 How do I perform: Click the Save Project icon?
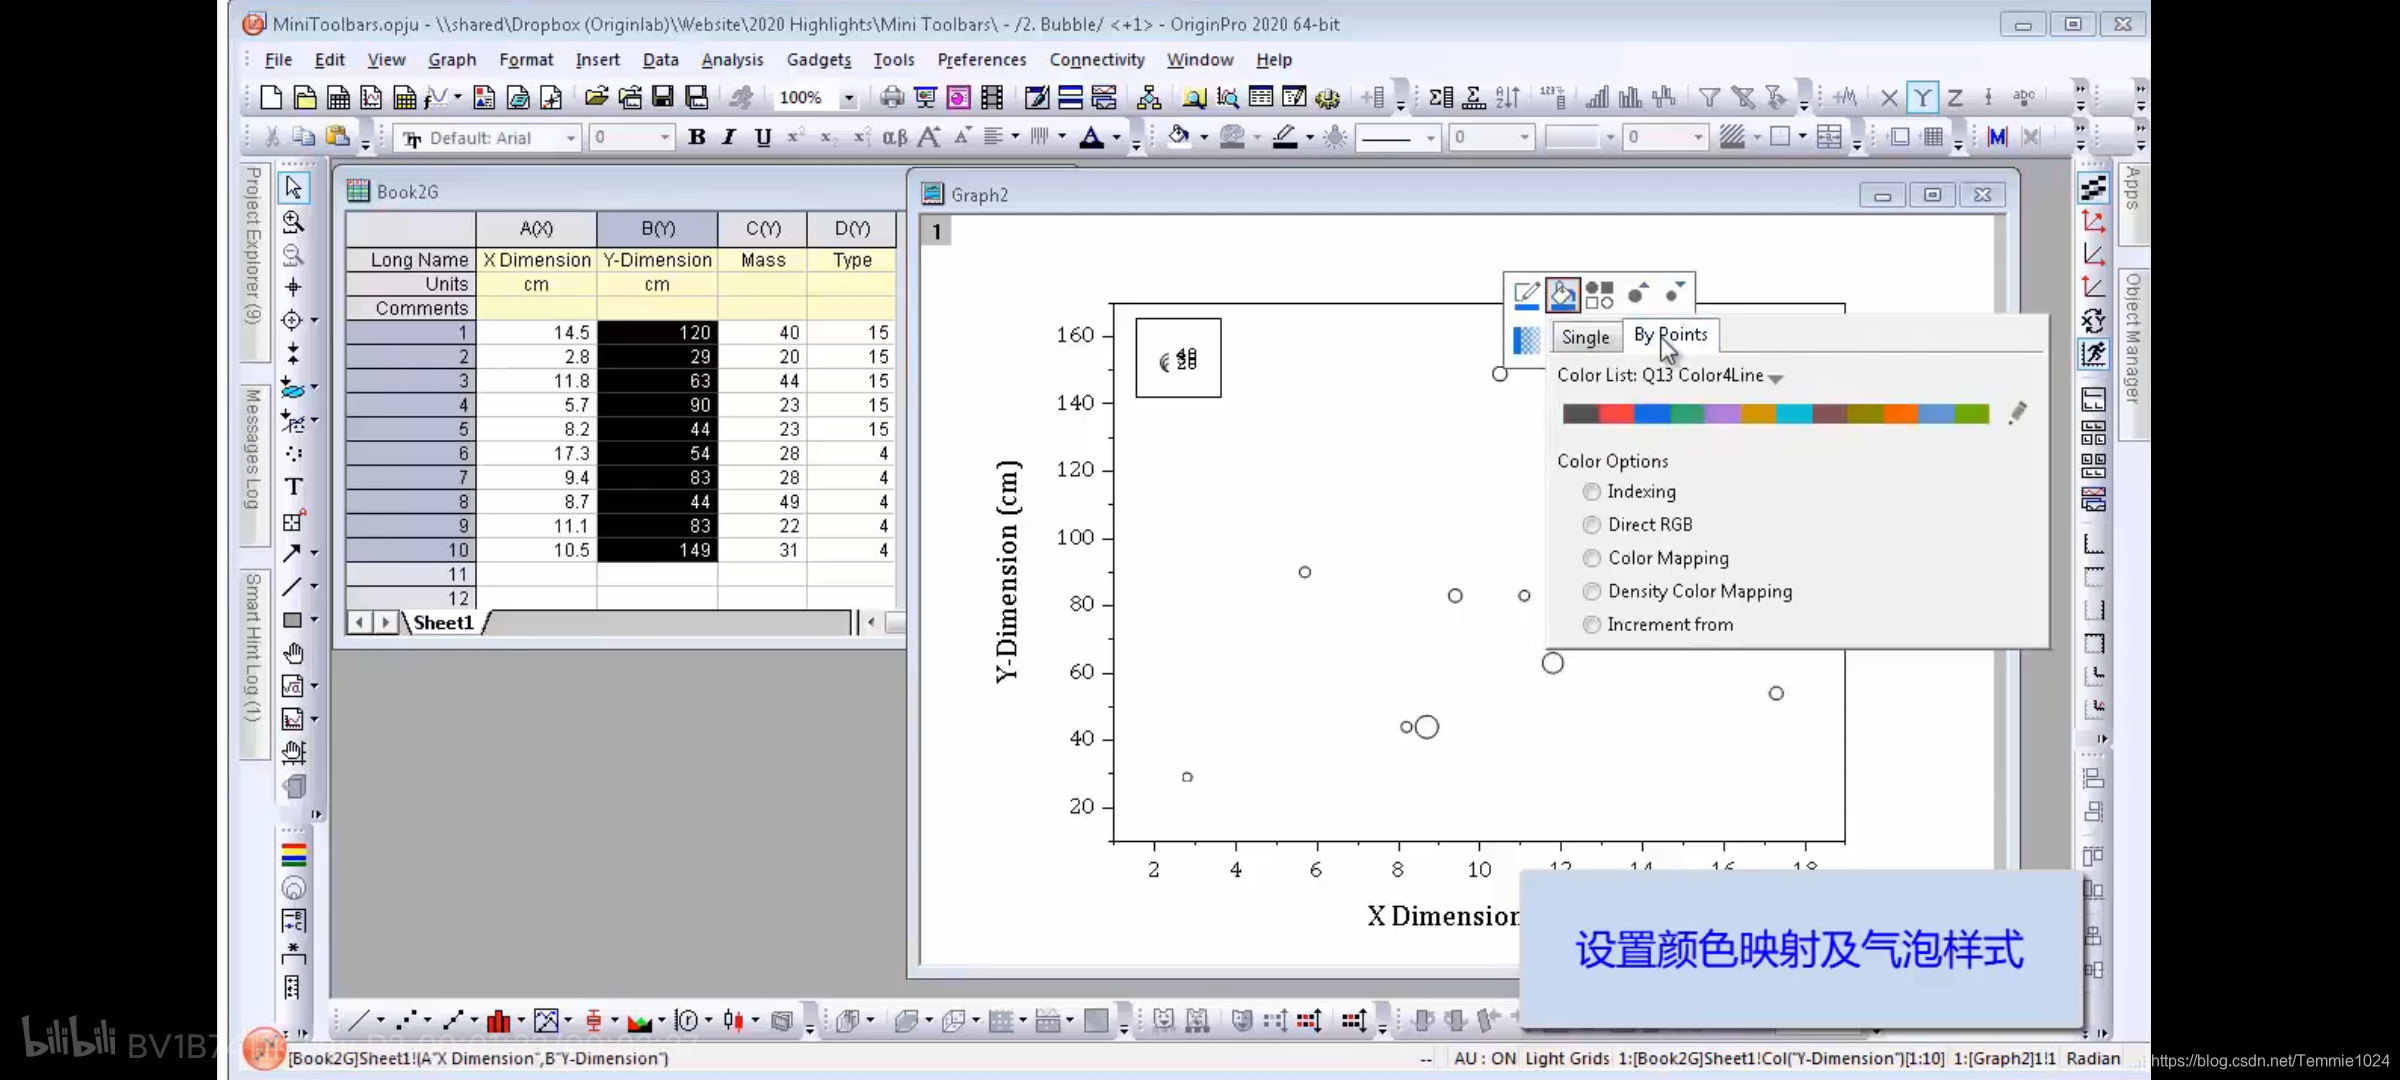[663, 97]
